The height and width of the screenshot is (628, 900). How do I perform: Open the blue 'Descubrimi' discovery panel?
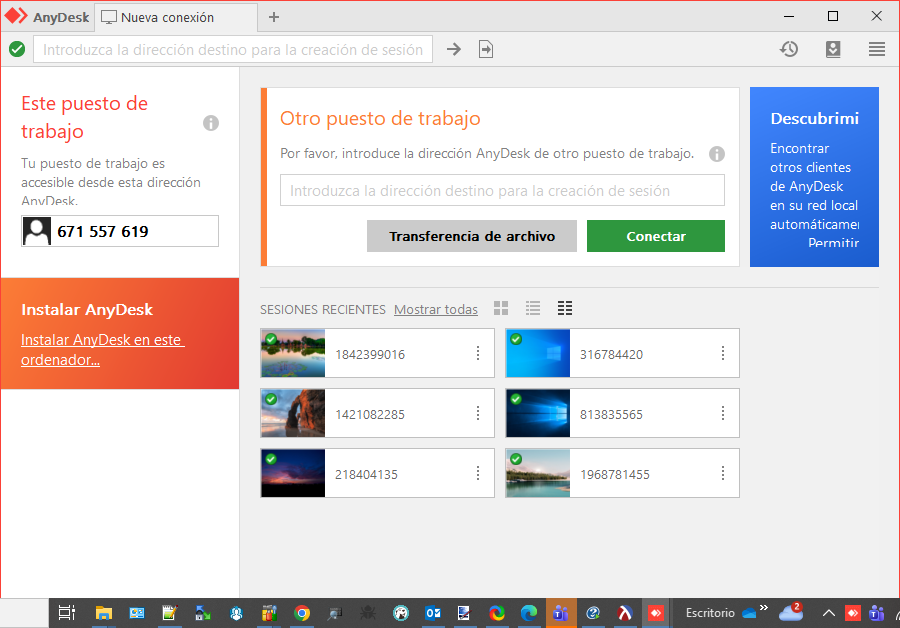pyautogui.click(x=814, y=177)
